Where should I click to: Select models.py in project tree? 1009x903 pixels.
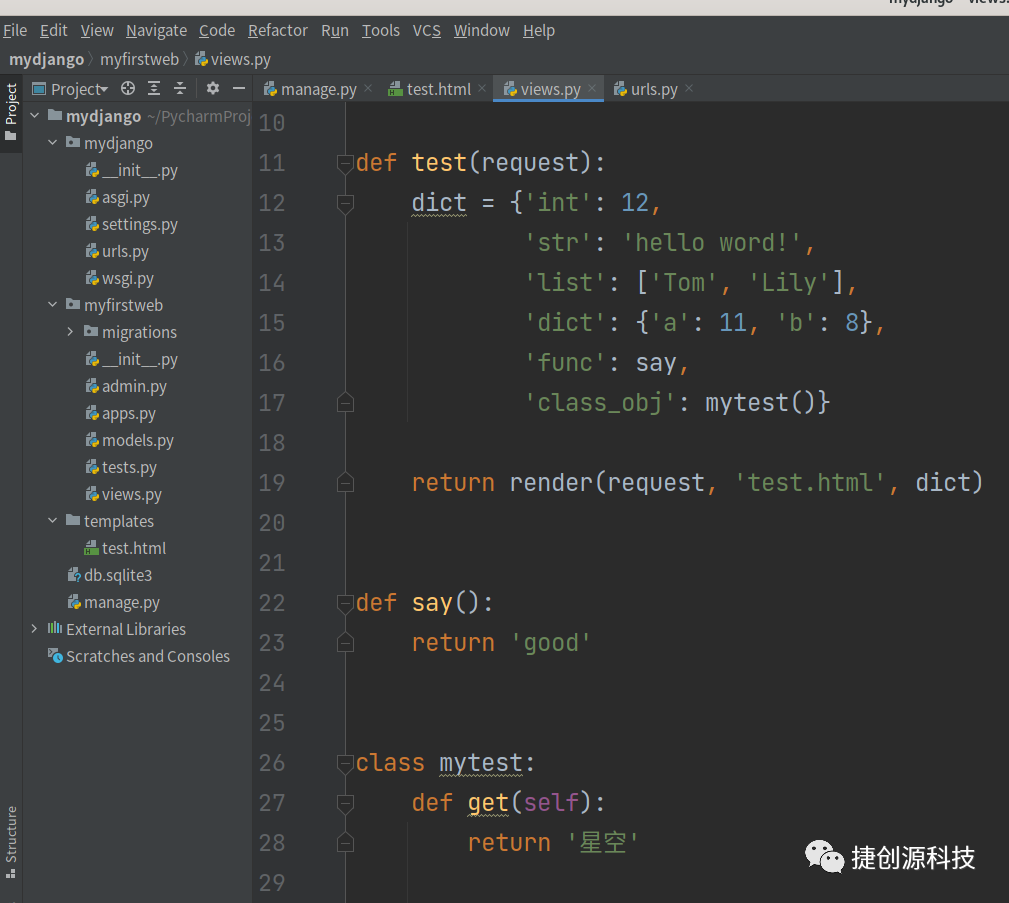pyautogui.click(x=130, y=440)
